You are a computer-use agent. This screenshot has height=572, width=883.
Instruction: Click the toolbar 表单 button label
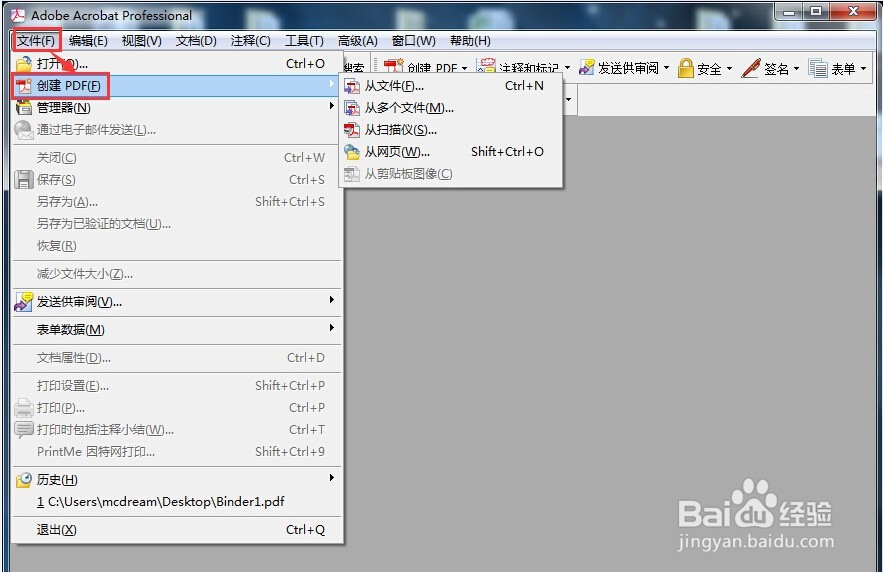coord(843,69)
